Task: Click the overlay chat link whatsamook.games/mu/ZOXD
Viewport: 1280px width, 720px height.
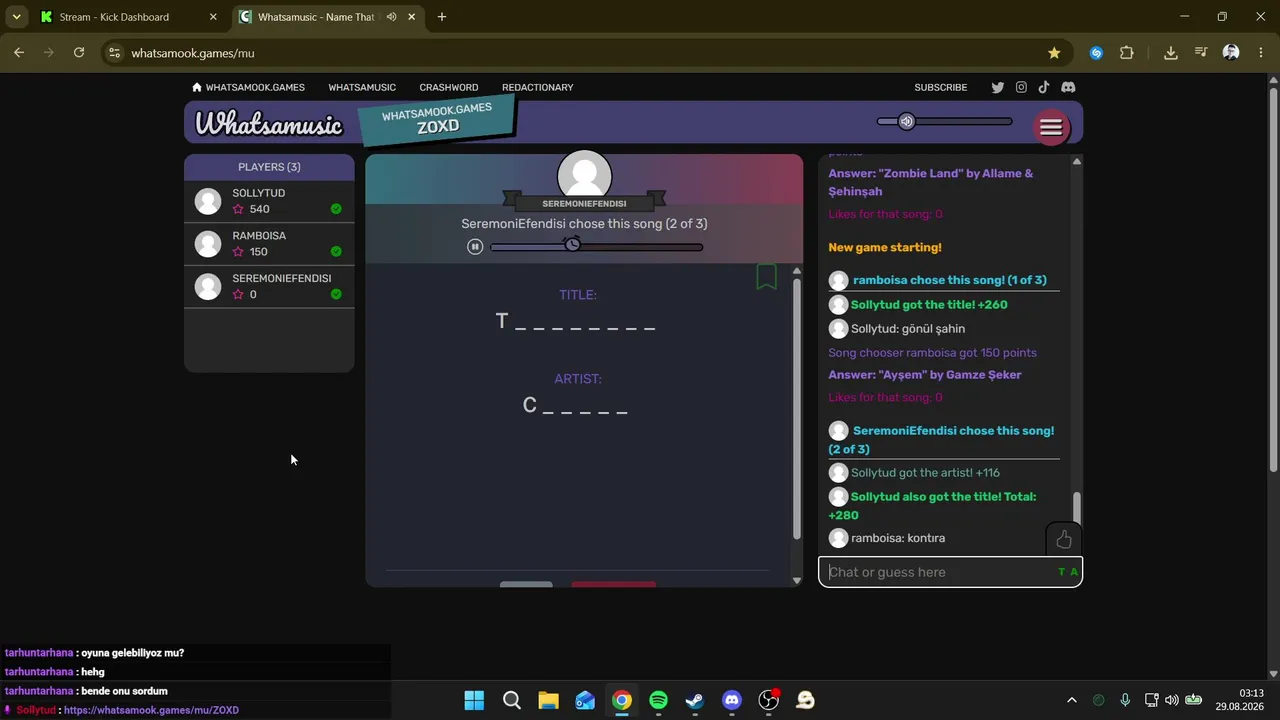Action: pos(151,710)
